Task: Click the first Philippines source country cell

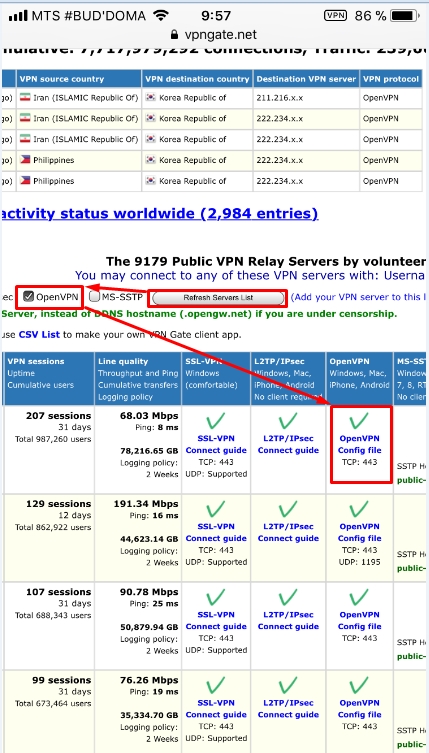Action: [x=79, y=160]
